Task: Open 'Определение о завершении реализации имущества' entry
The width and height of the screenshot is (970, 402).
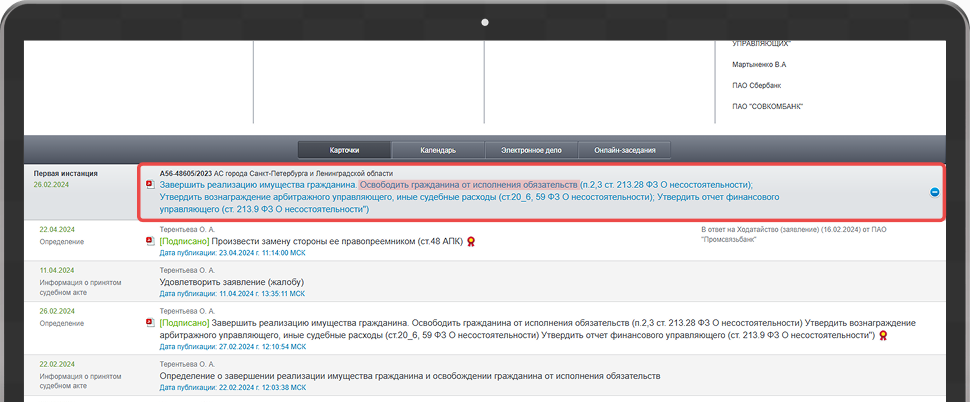Action: click(x=410, y=376)
